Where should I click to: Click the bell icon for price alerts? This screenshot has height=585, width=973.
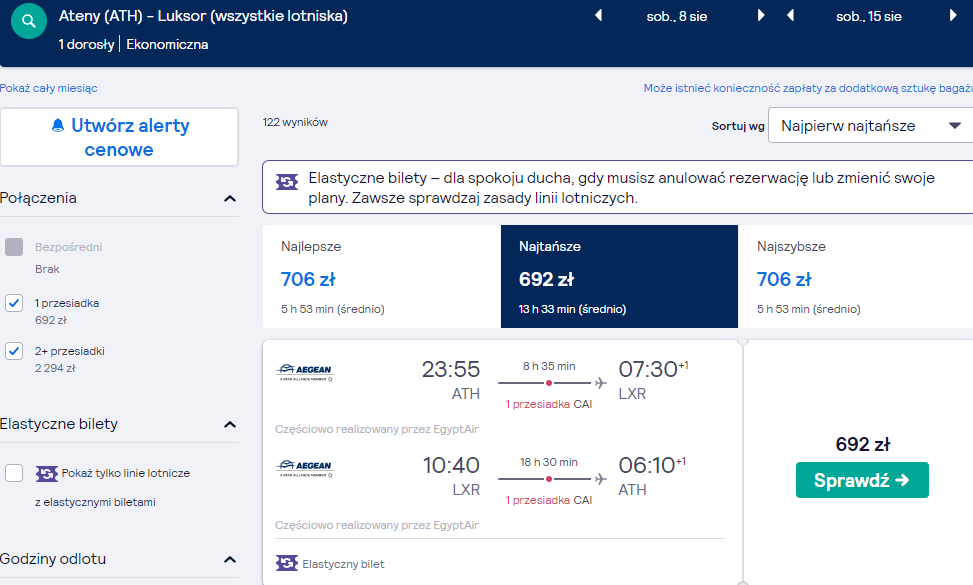point(58,125)
